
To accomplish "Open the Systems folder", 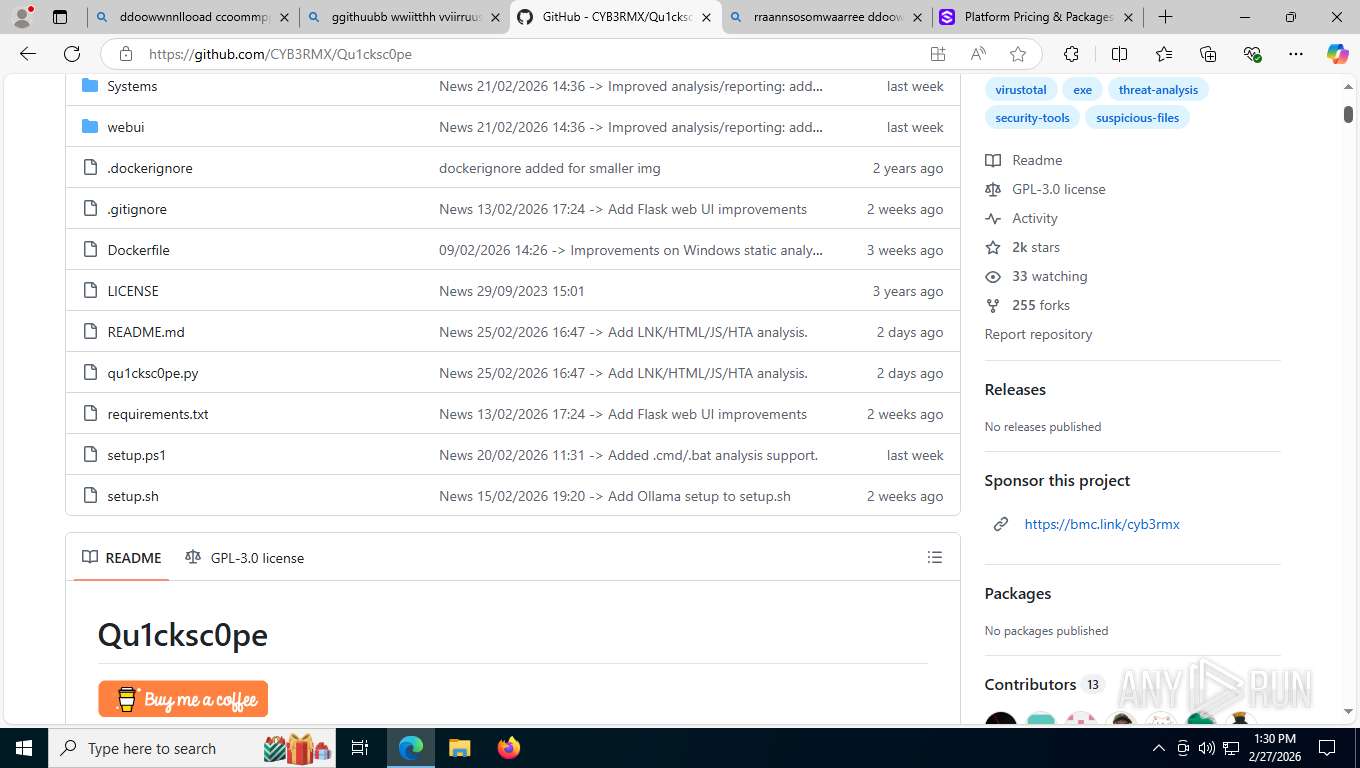I will point(132,86).
